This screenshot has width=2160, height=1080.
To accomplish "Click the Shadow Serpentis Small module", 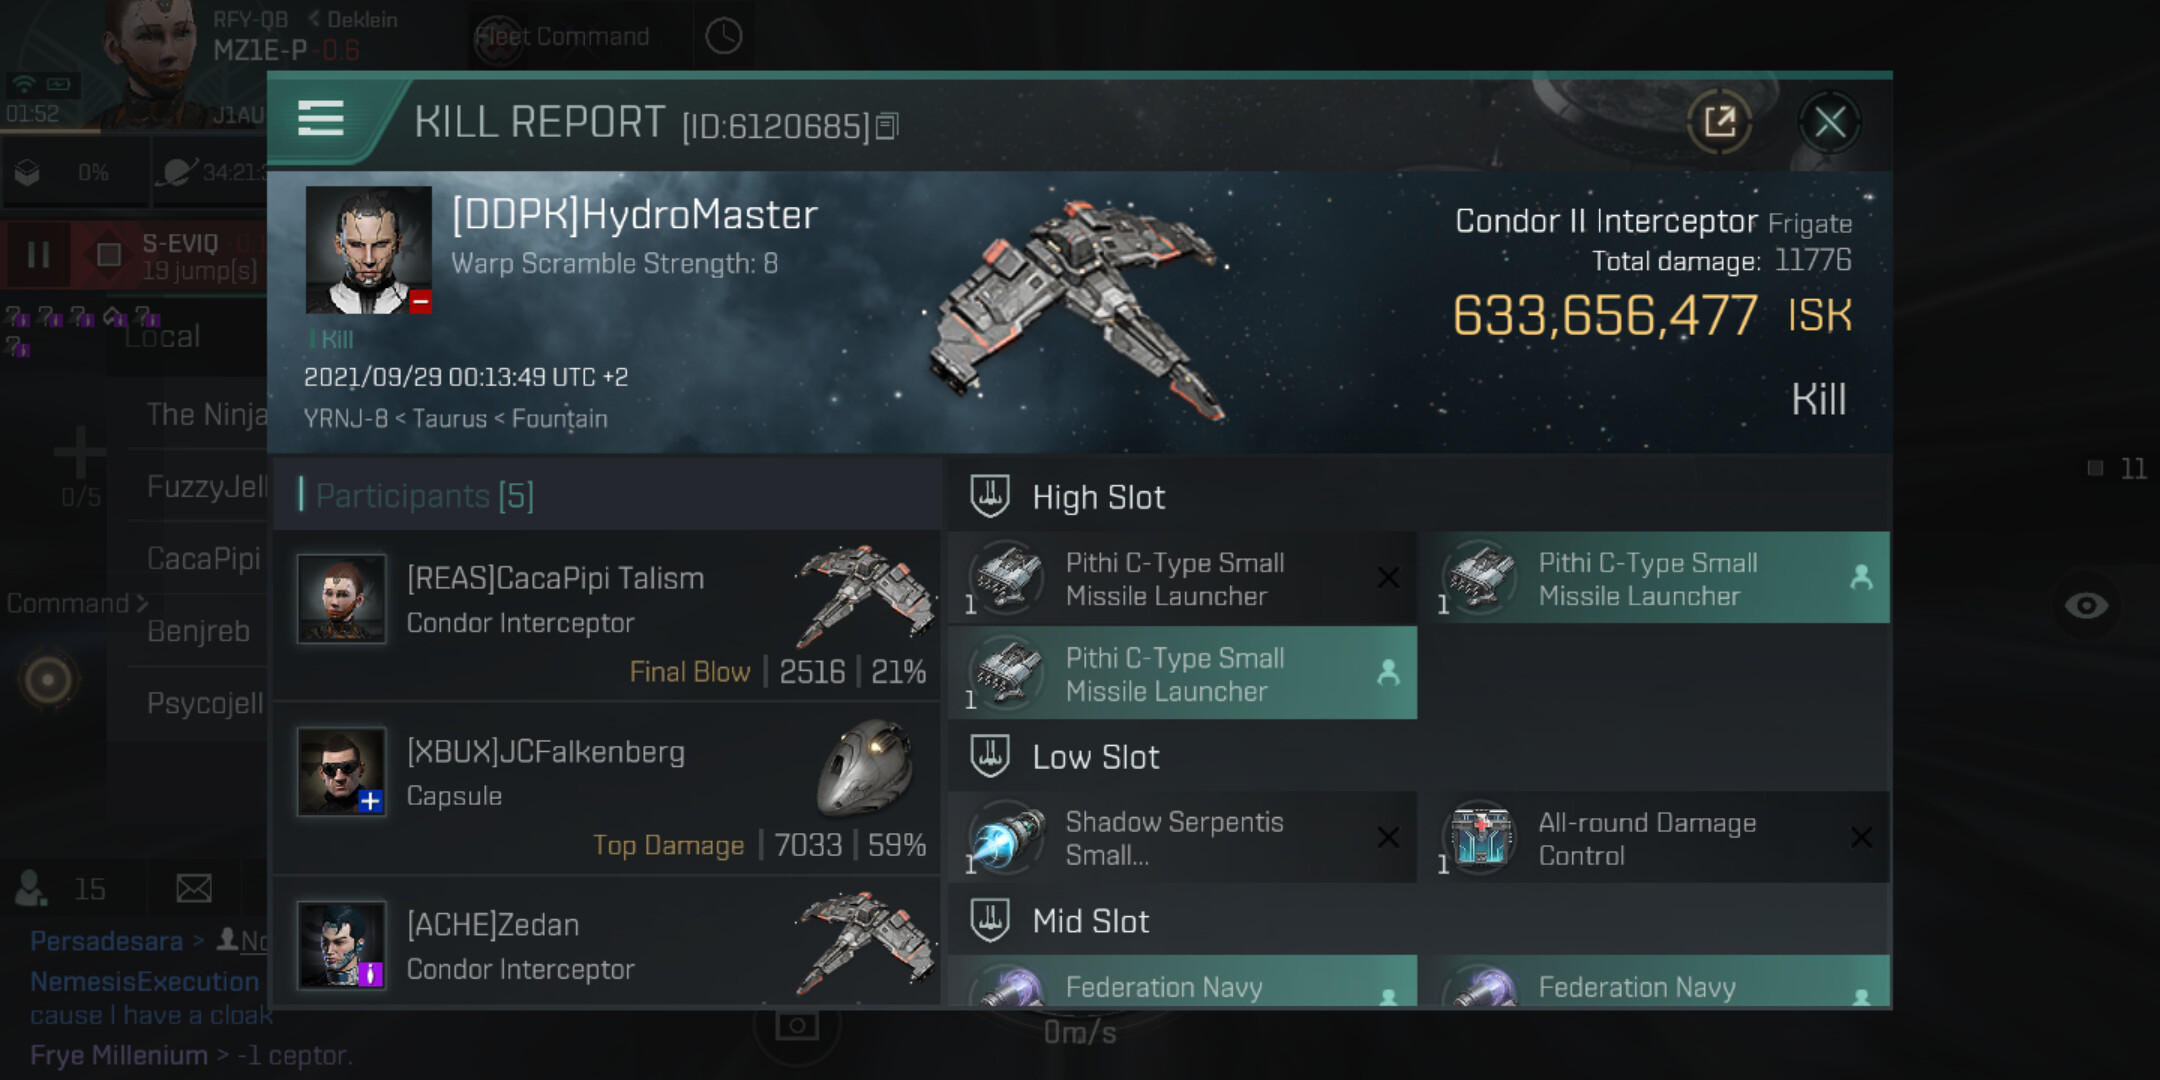I will point(1183,838).
